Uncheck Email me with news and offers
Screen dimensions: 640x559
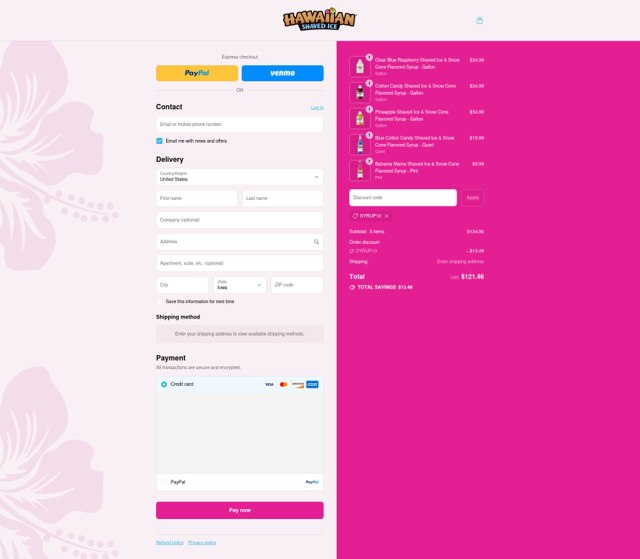[x=159, y=141]
